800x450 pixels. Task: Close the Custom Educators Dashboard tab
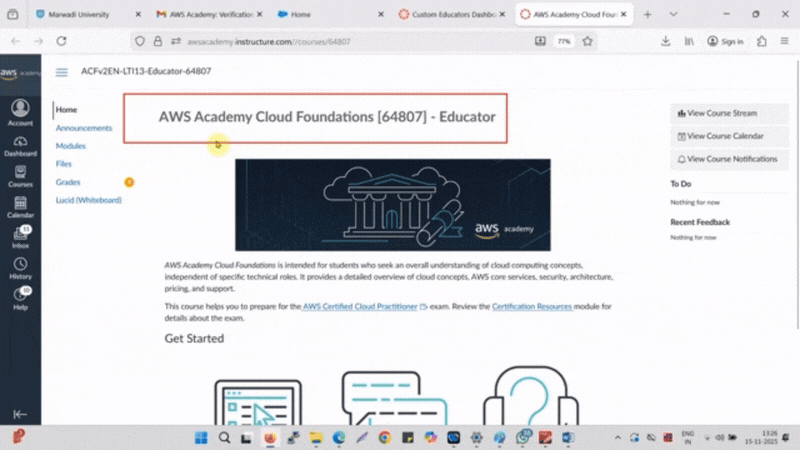pos(503,14)
